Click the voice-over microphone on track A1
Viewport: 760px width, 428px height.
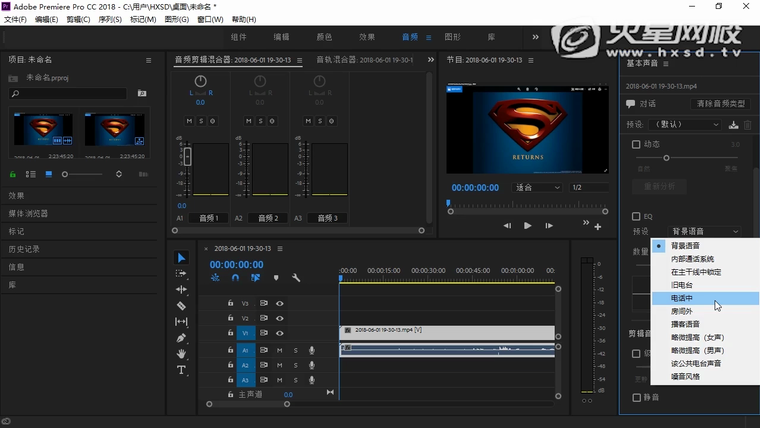pos(311,350)
